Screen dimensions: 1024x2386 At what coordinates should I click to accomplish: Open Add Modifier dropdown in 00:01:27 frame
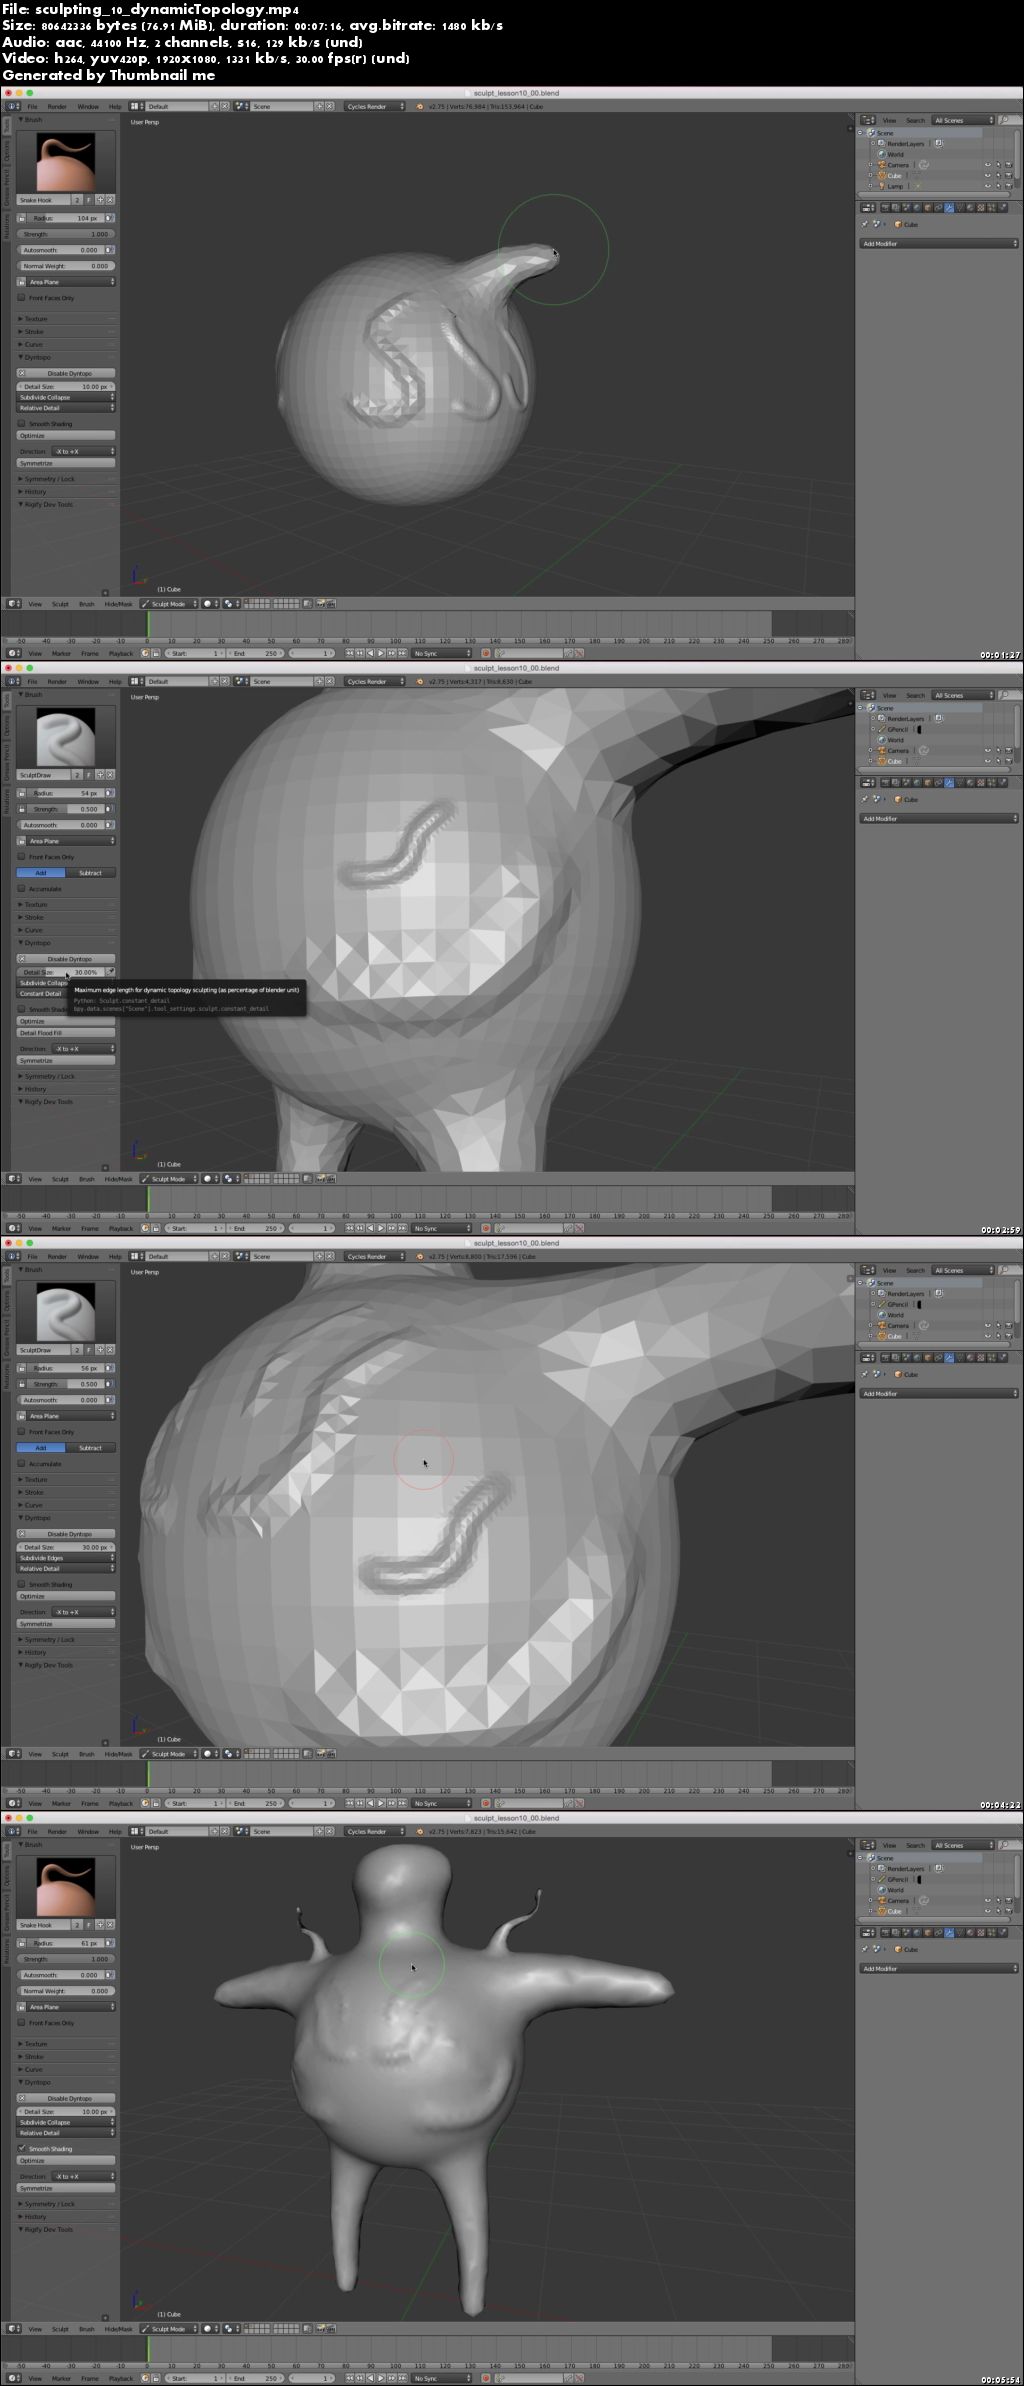(938, 244)
